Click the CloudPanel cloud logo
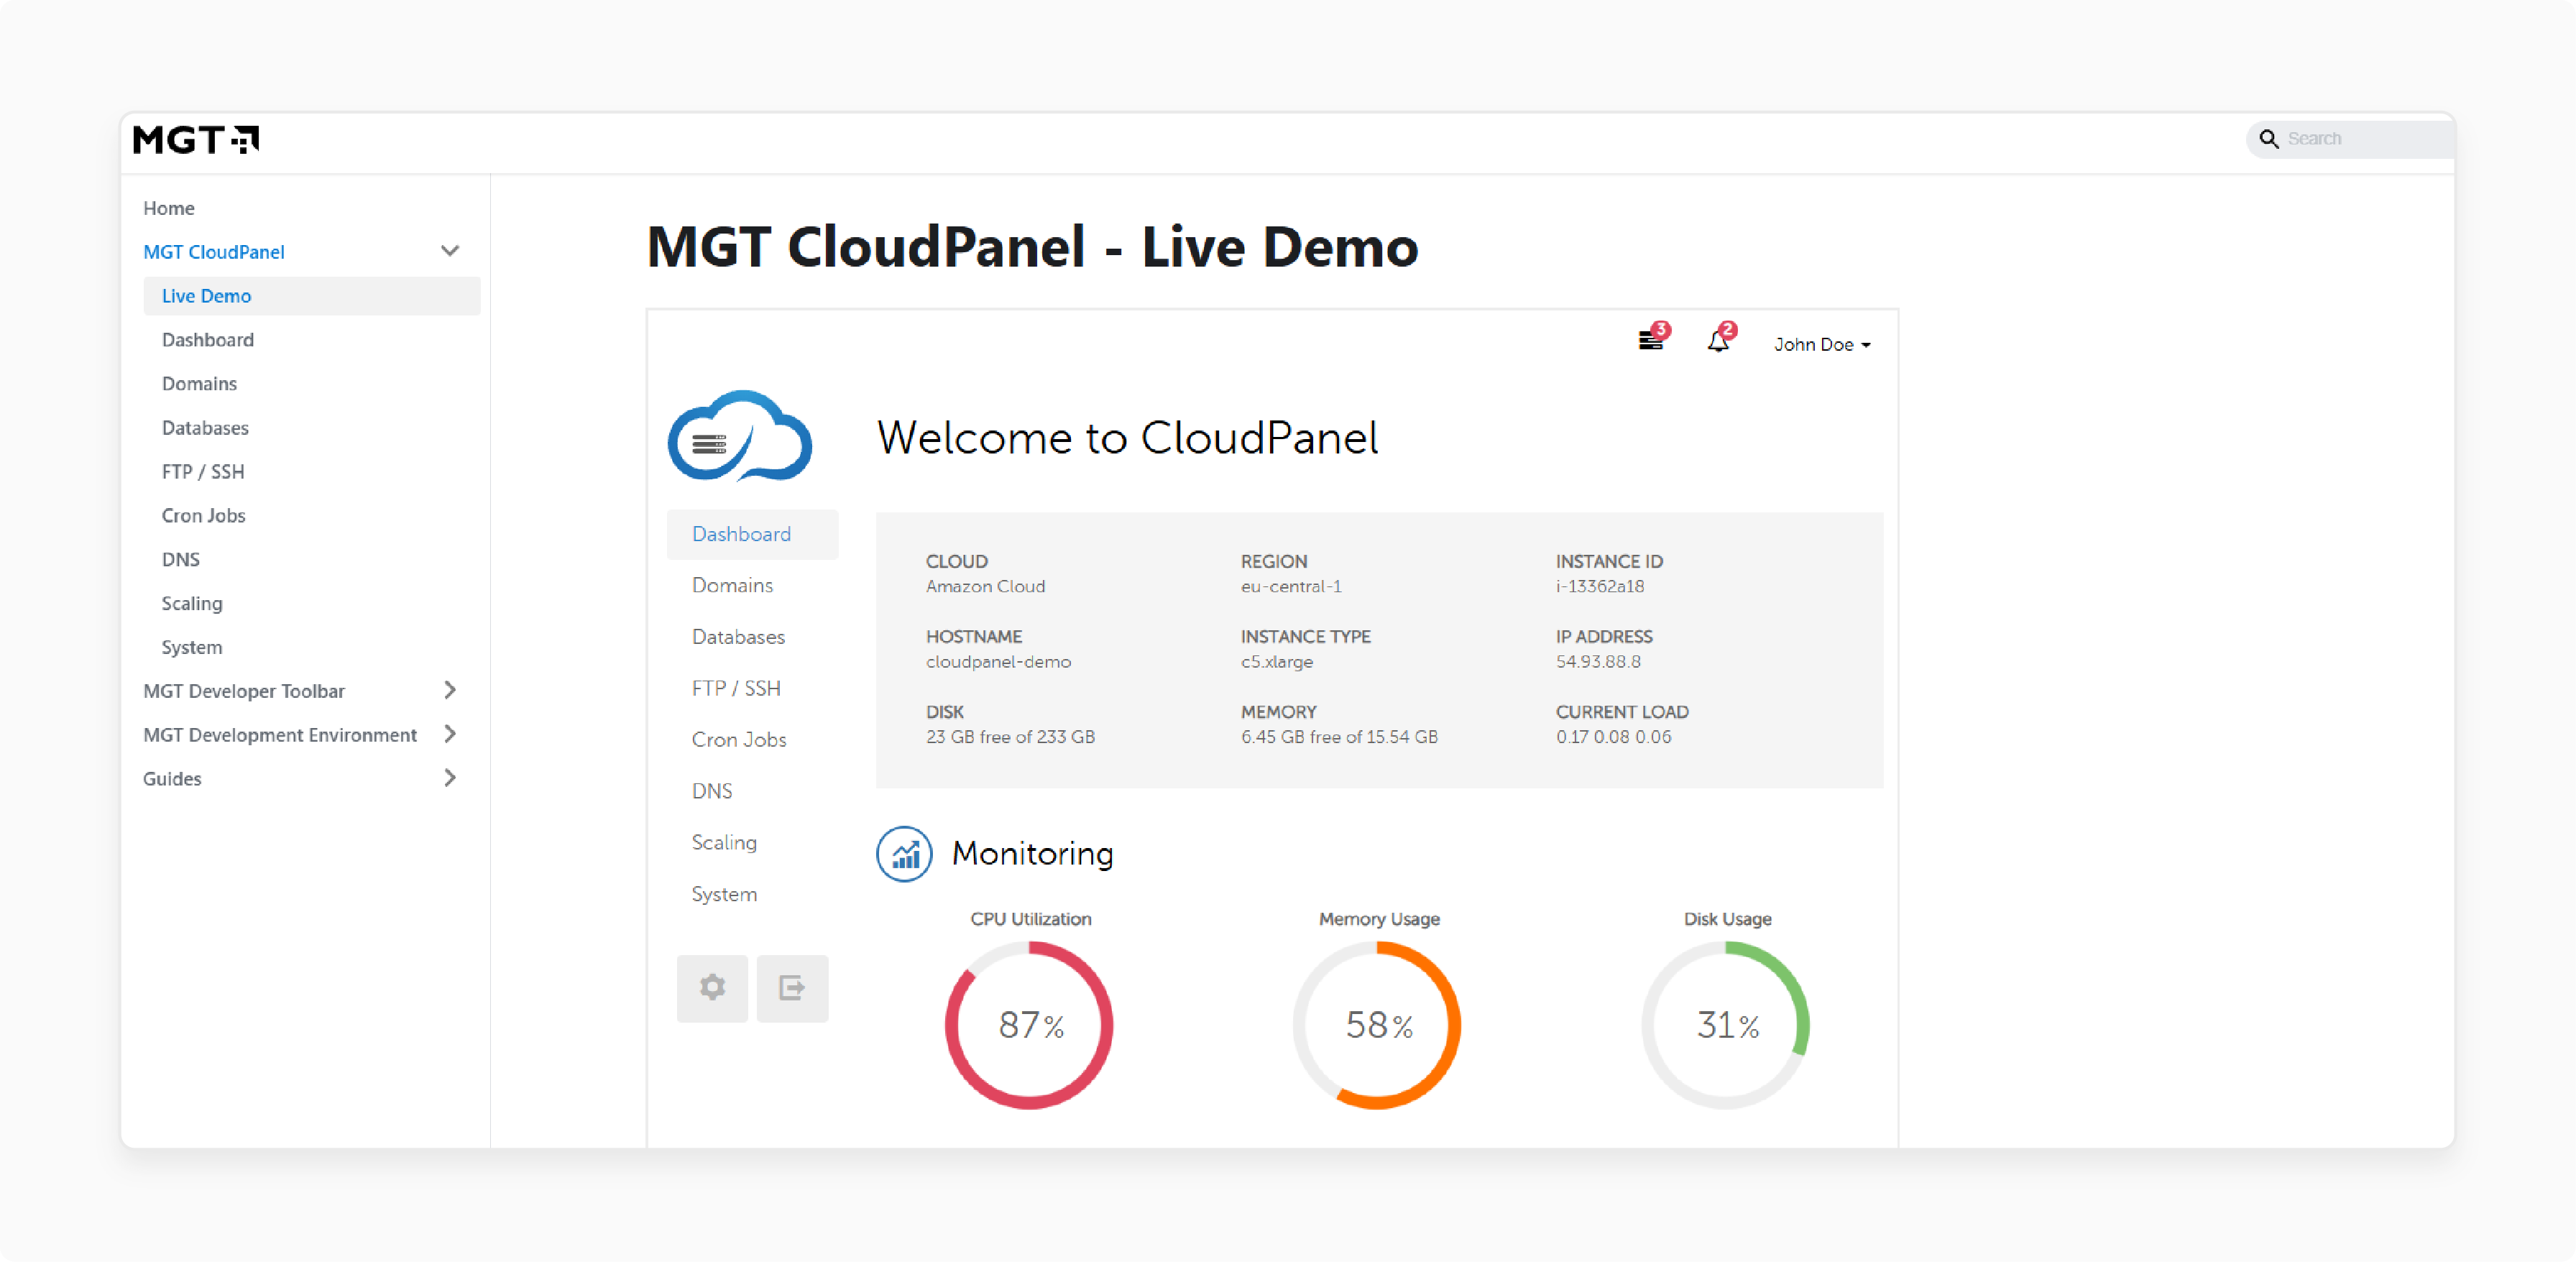The height and width of the screenshot is (1262, 2576). pos(740,436)
